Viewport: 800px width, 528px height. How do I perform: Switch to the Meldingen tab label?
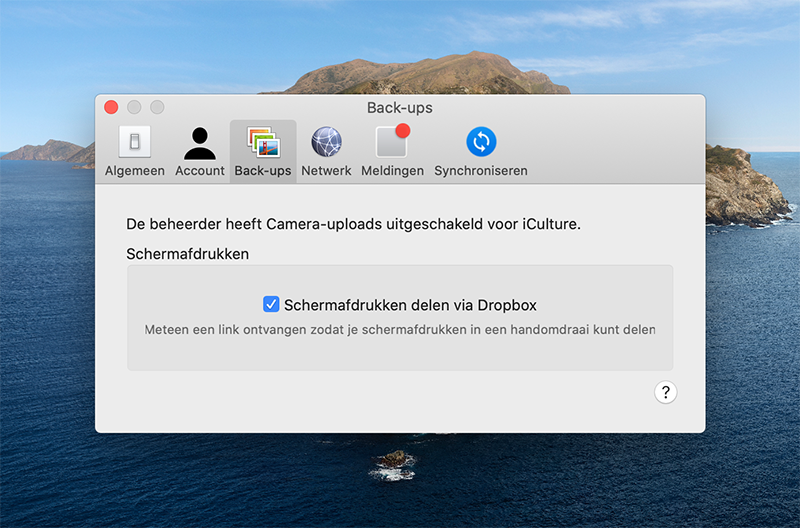click(392, 170)
